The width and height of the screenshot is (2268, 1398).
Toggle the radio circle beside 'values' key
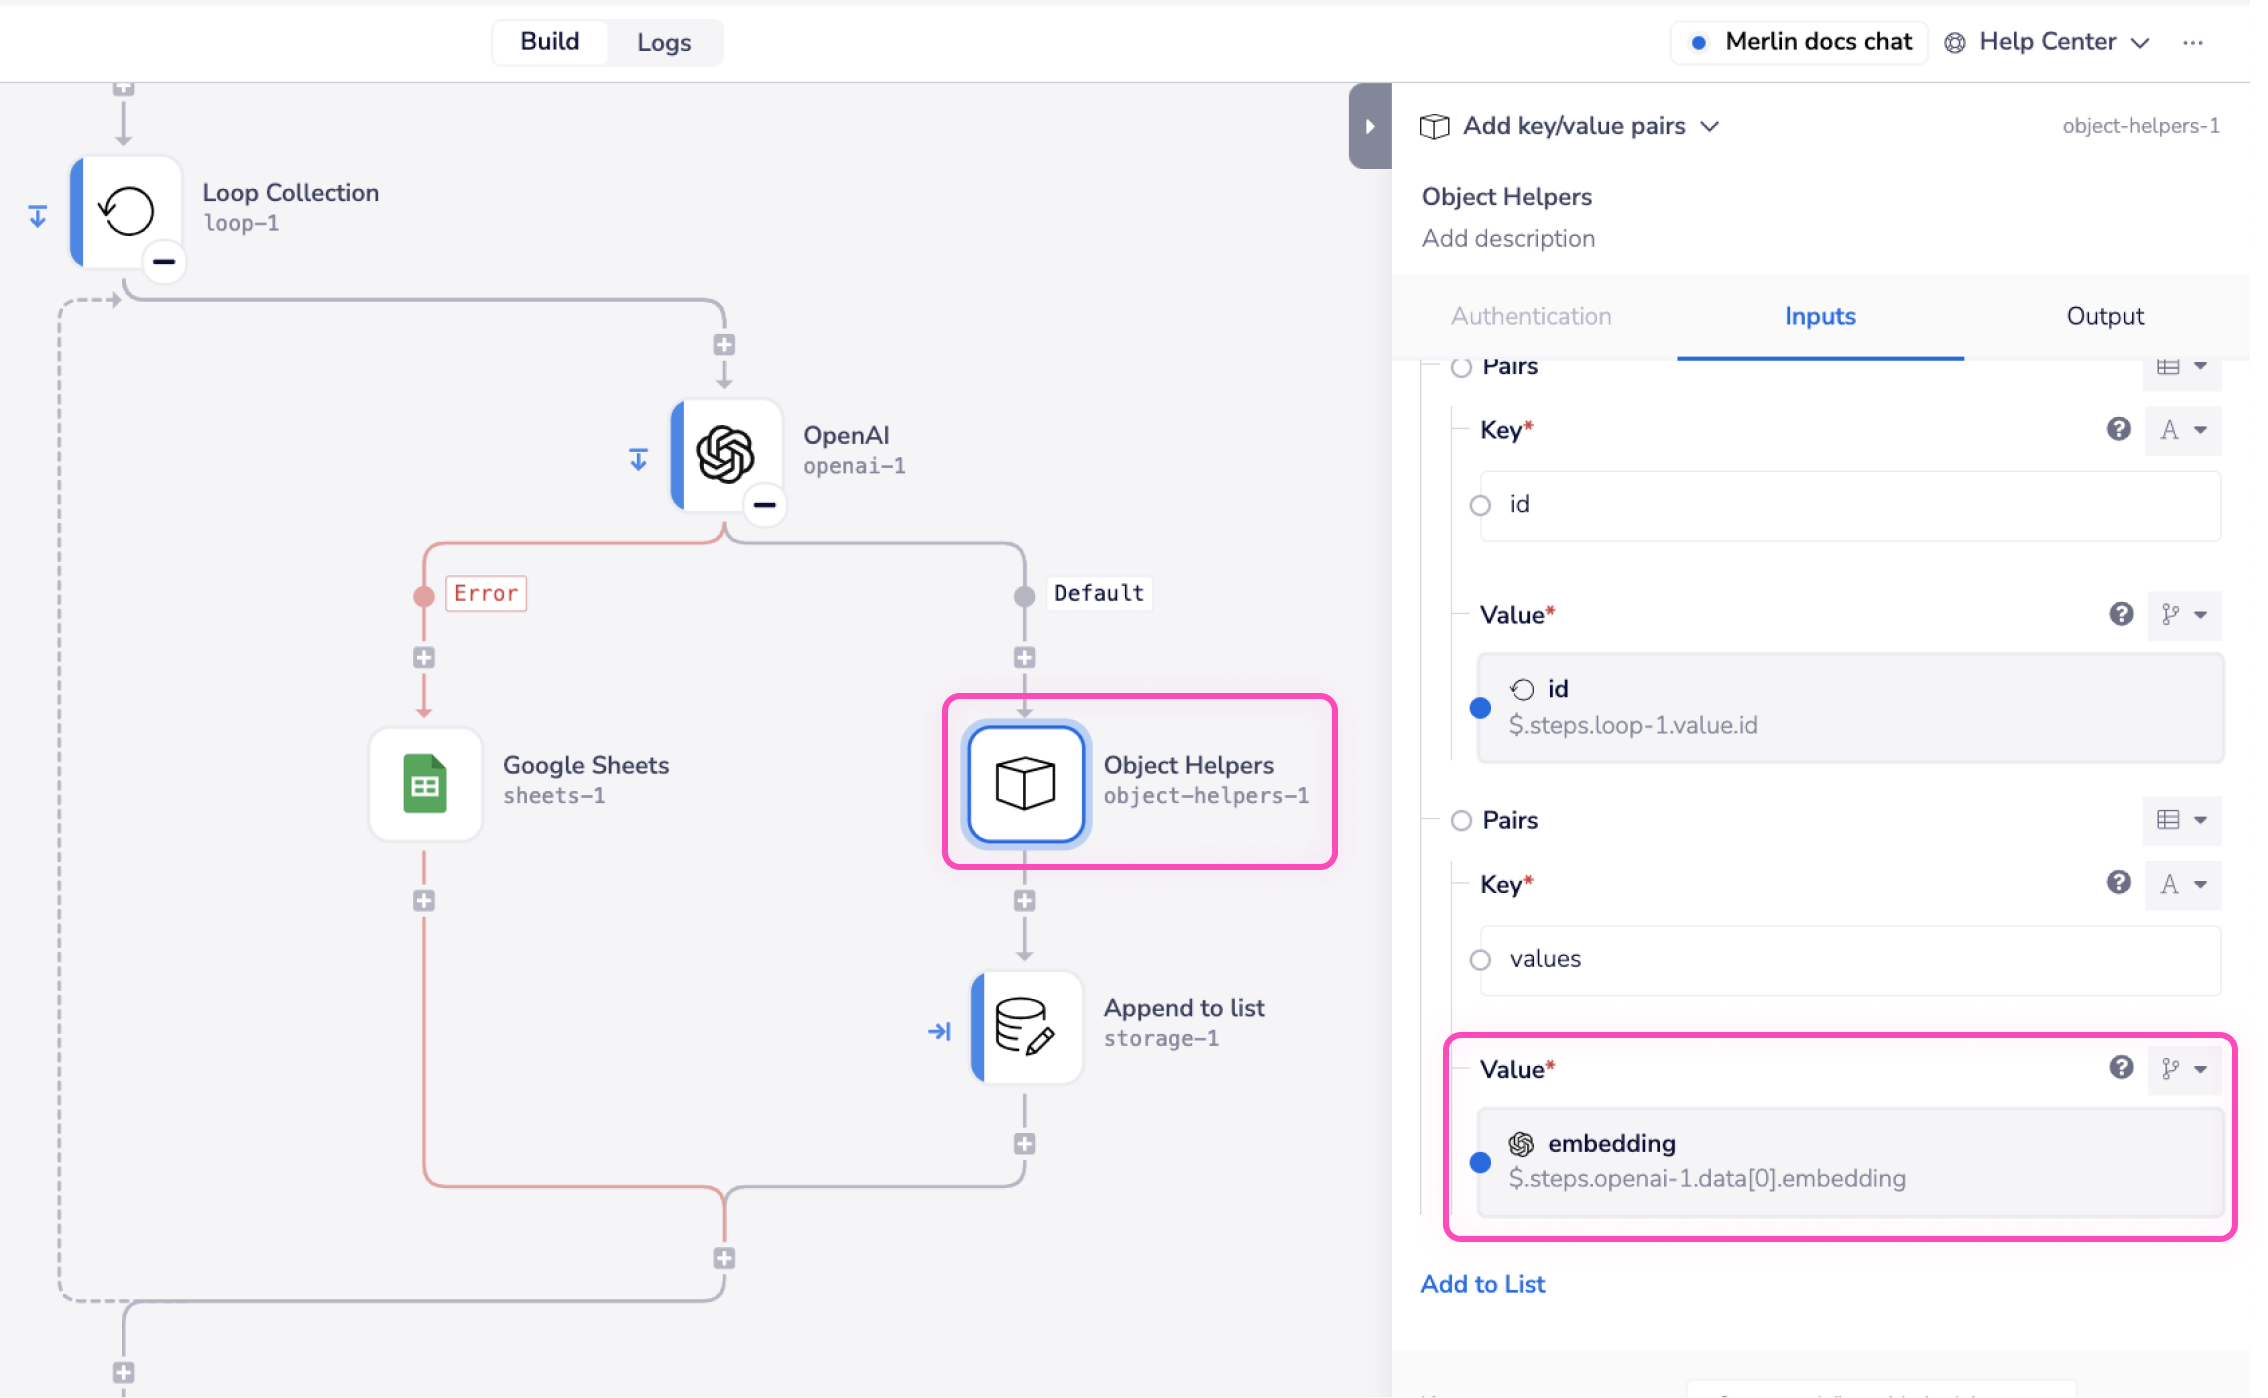(1480, 960)
